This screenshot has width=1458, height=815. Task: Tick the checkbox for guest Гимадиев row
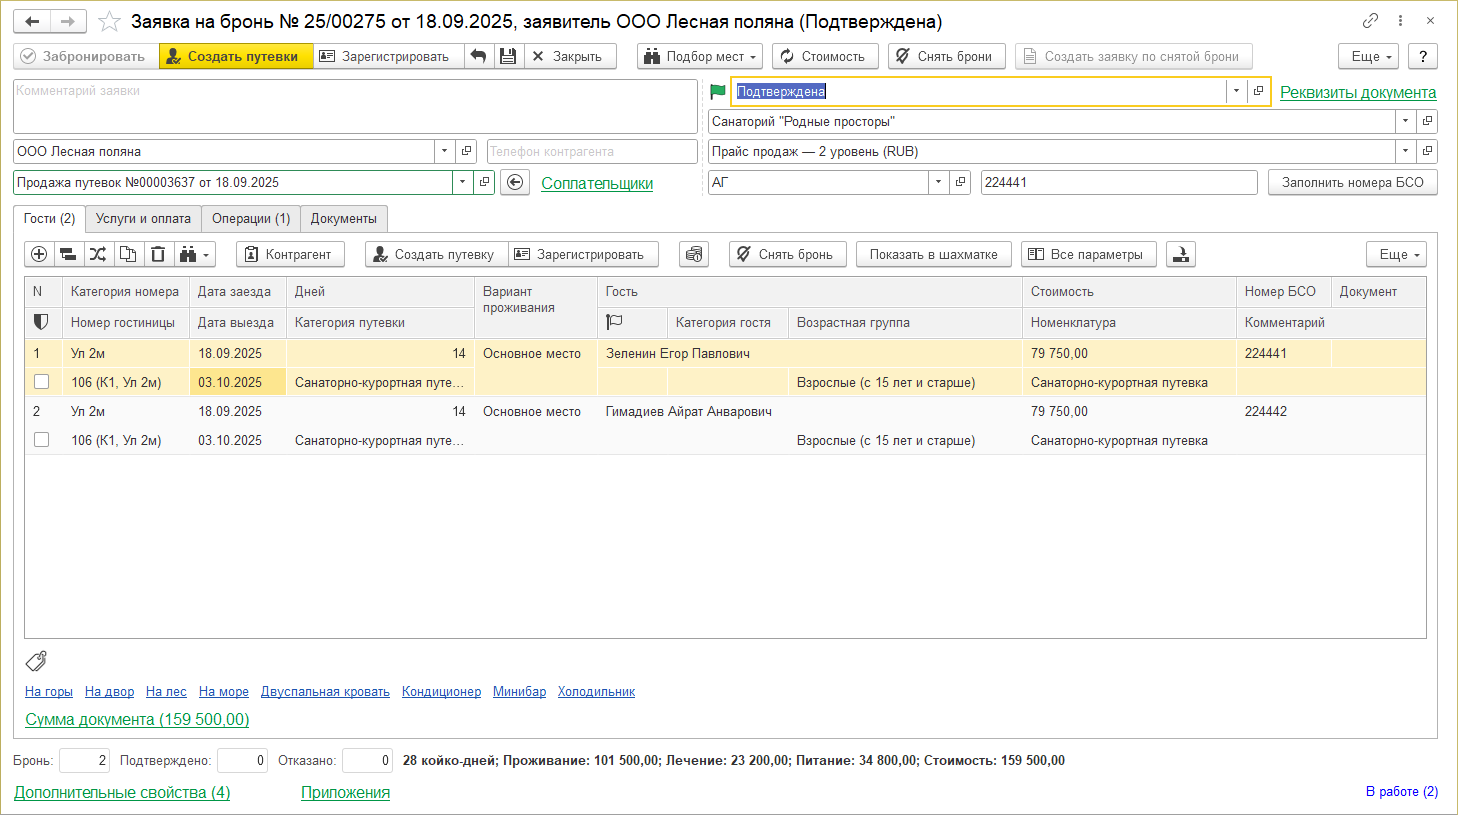point(41,440)
